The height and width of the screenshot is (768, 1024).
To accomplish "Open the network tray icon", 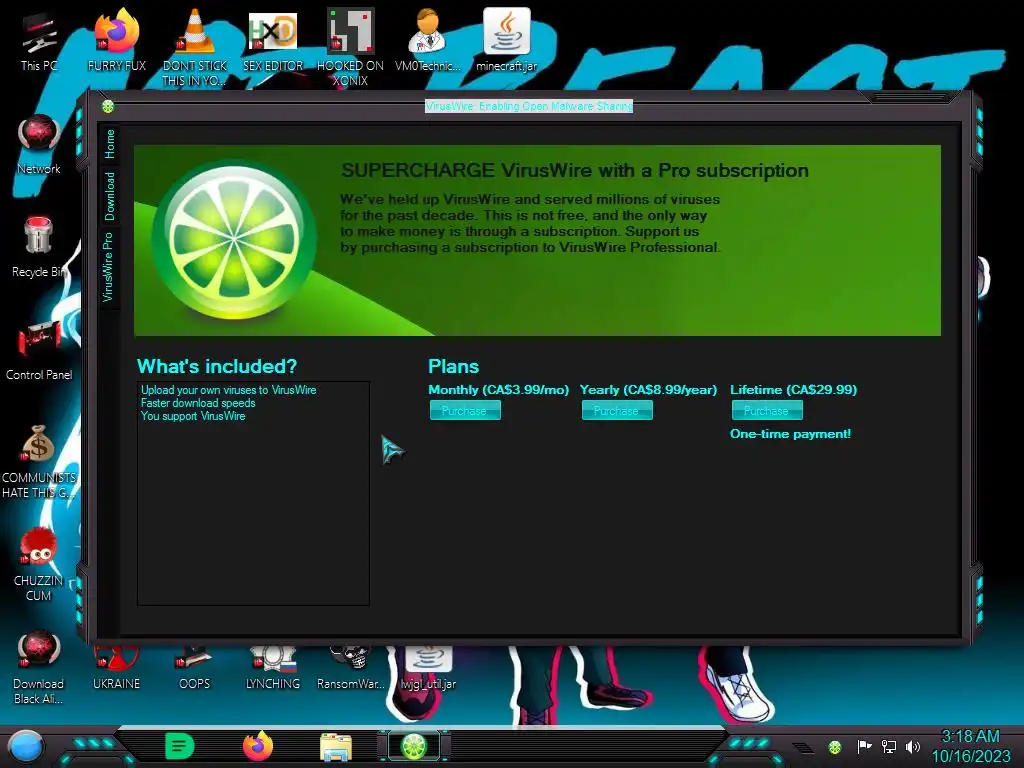I will click(888, 746).
